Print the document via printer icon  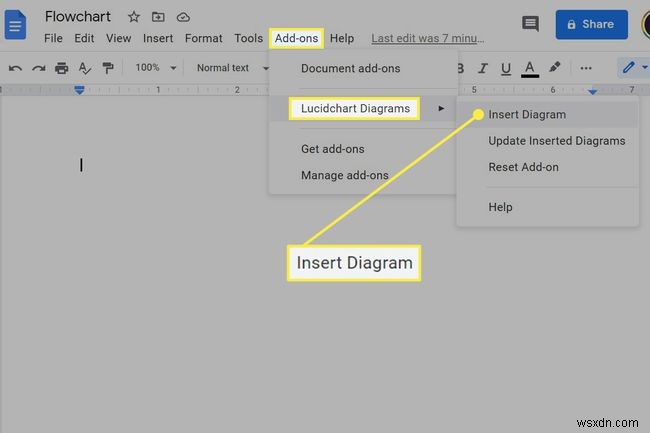point(61,68)
